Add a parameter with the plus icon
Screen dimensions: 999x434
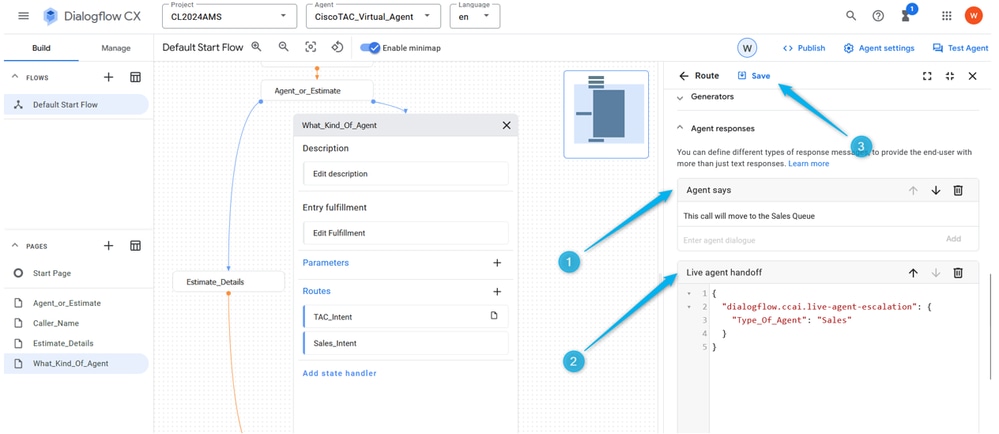[498, 263]
